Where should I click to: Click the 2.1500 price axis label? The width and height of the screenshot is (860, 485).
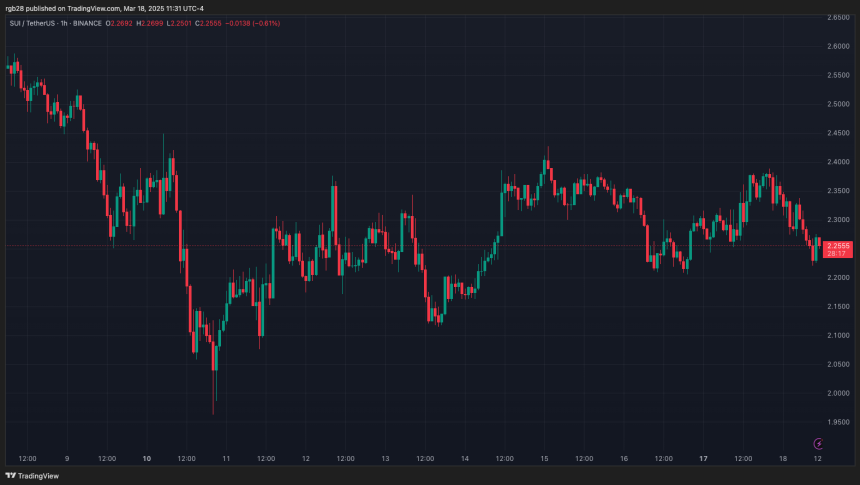tap(838, 307)
